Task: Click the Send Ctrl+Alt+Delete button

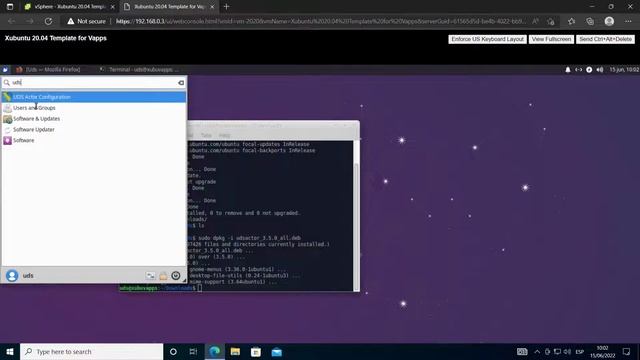Action: [605, 39]
